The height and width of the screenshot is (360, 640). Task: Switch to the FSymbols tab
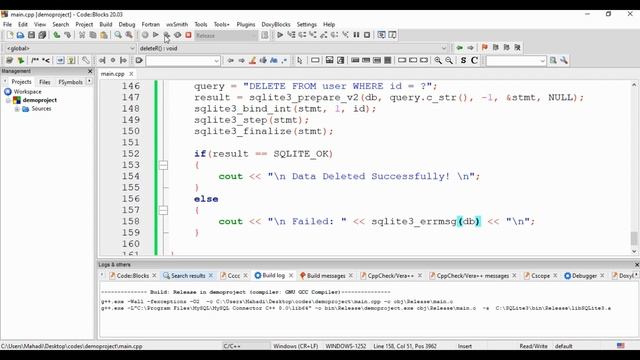click(x=70, y=82)
